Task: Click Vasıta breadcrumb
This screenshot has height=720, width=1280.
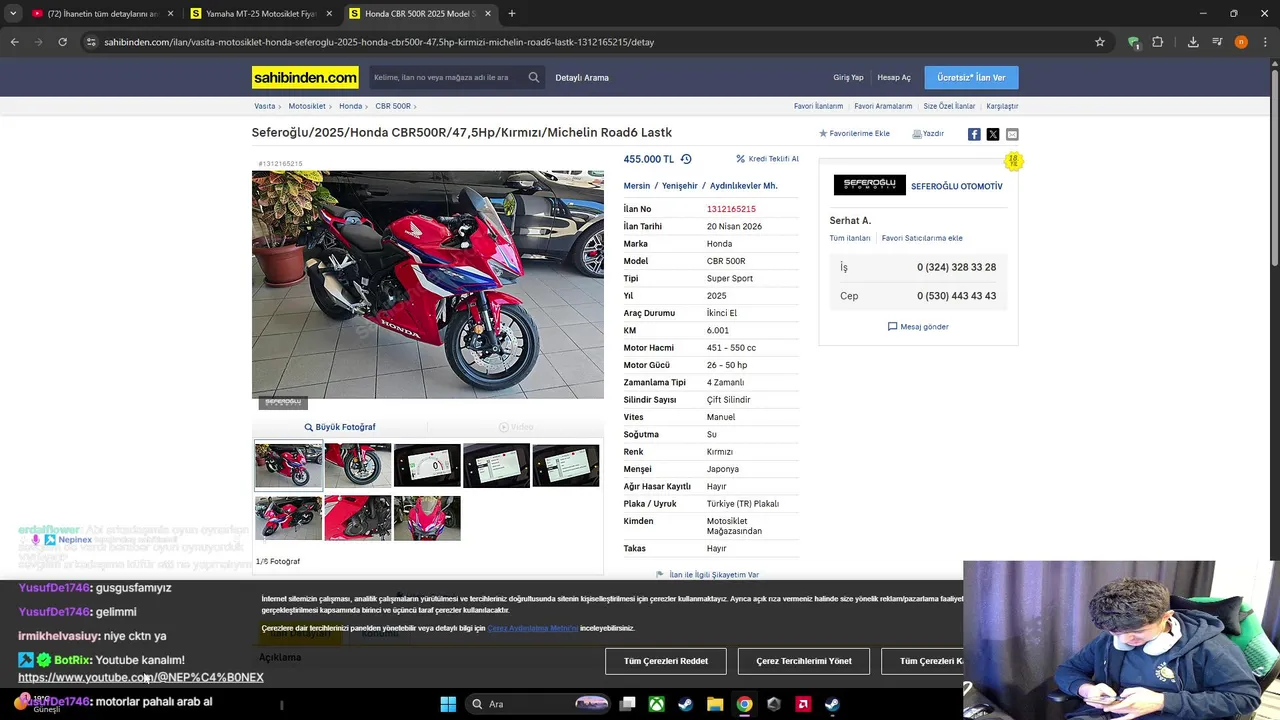Action: [x=264, y=106]
